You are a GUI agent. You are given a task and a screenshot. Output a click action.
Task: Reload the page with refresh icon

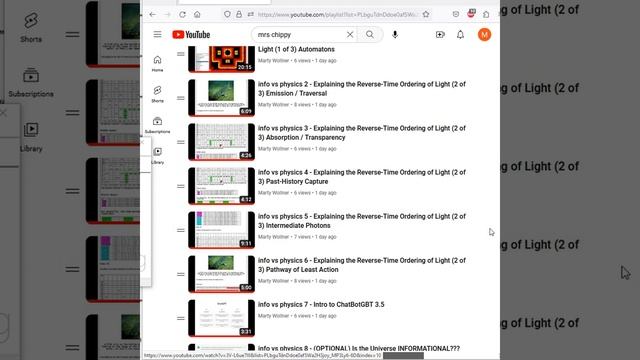click(x=182, y=14)
